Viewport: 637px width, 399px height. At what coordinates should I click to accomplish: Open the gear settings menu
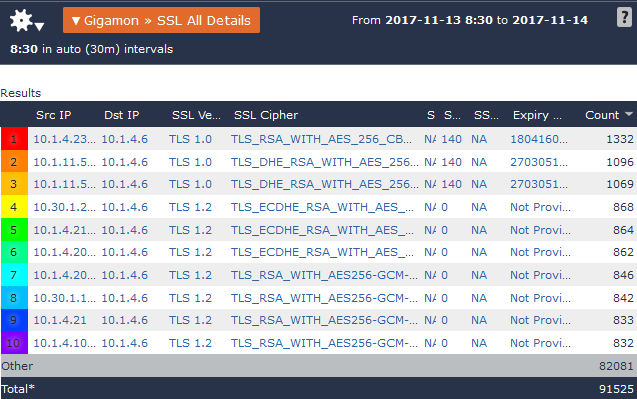coord(21,20)
